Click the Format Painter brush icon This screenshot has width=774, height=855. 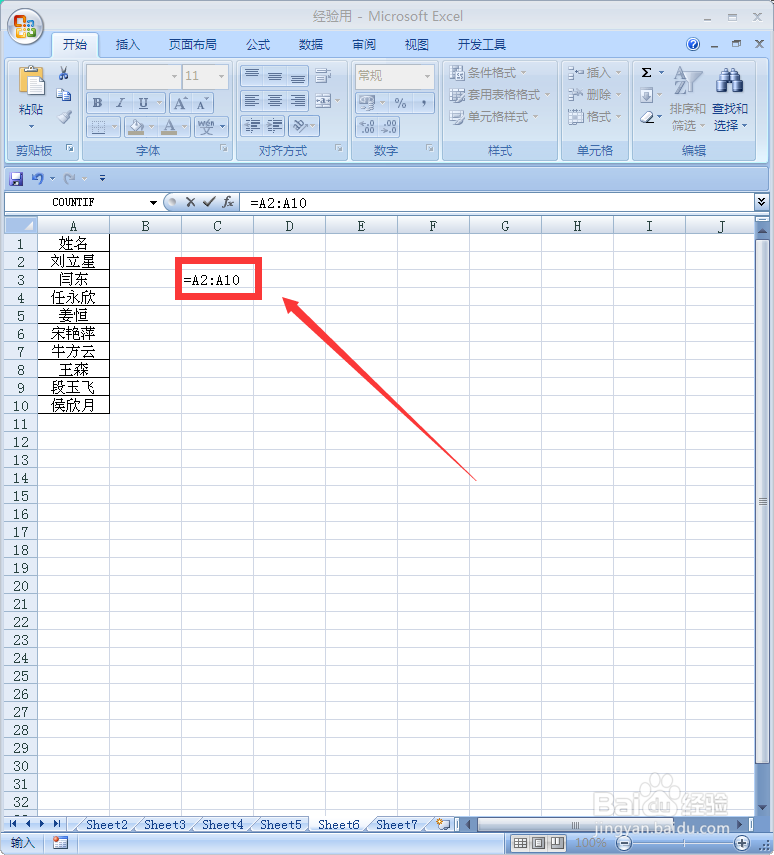click(64, 117)
